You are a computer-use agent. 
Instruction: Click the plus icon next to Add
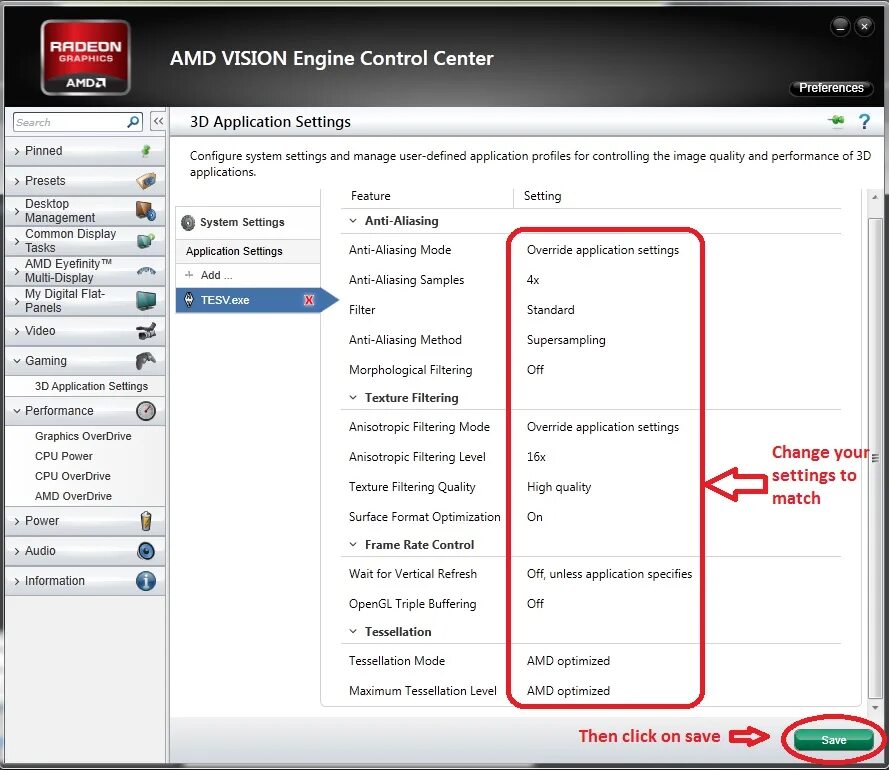point(189,274)
